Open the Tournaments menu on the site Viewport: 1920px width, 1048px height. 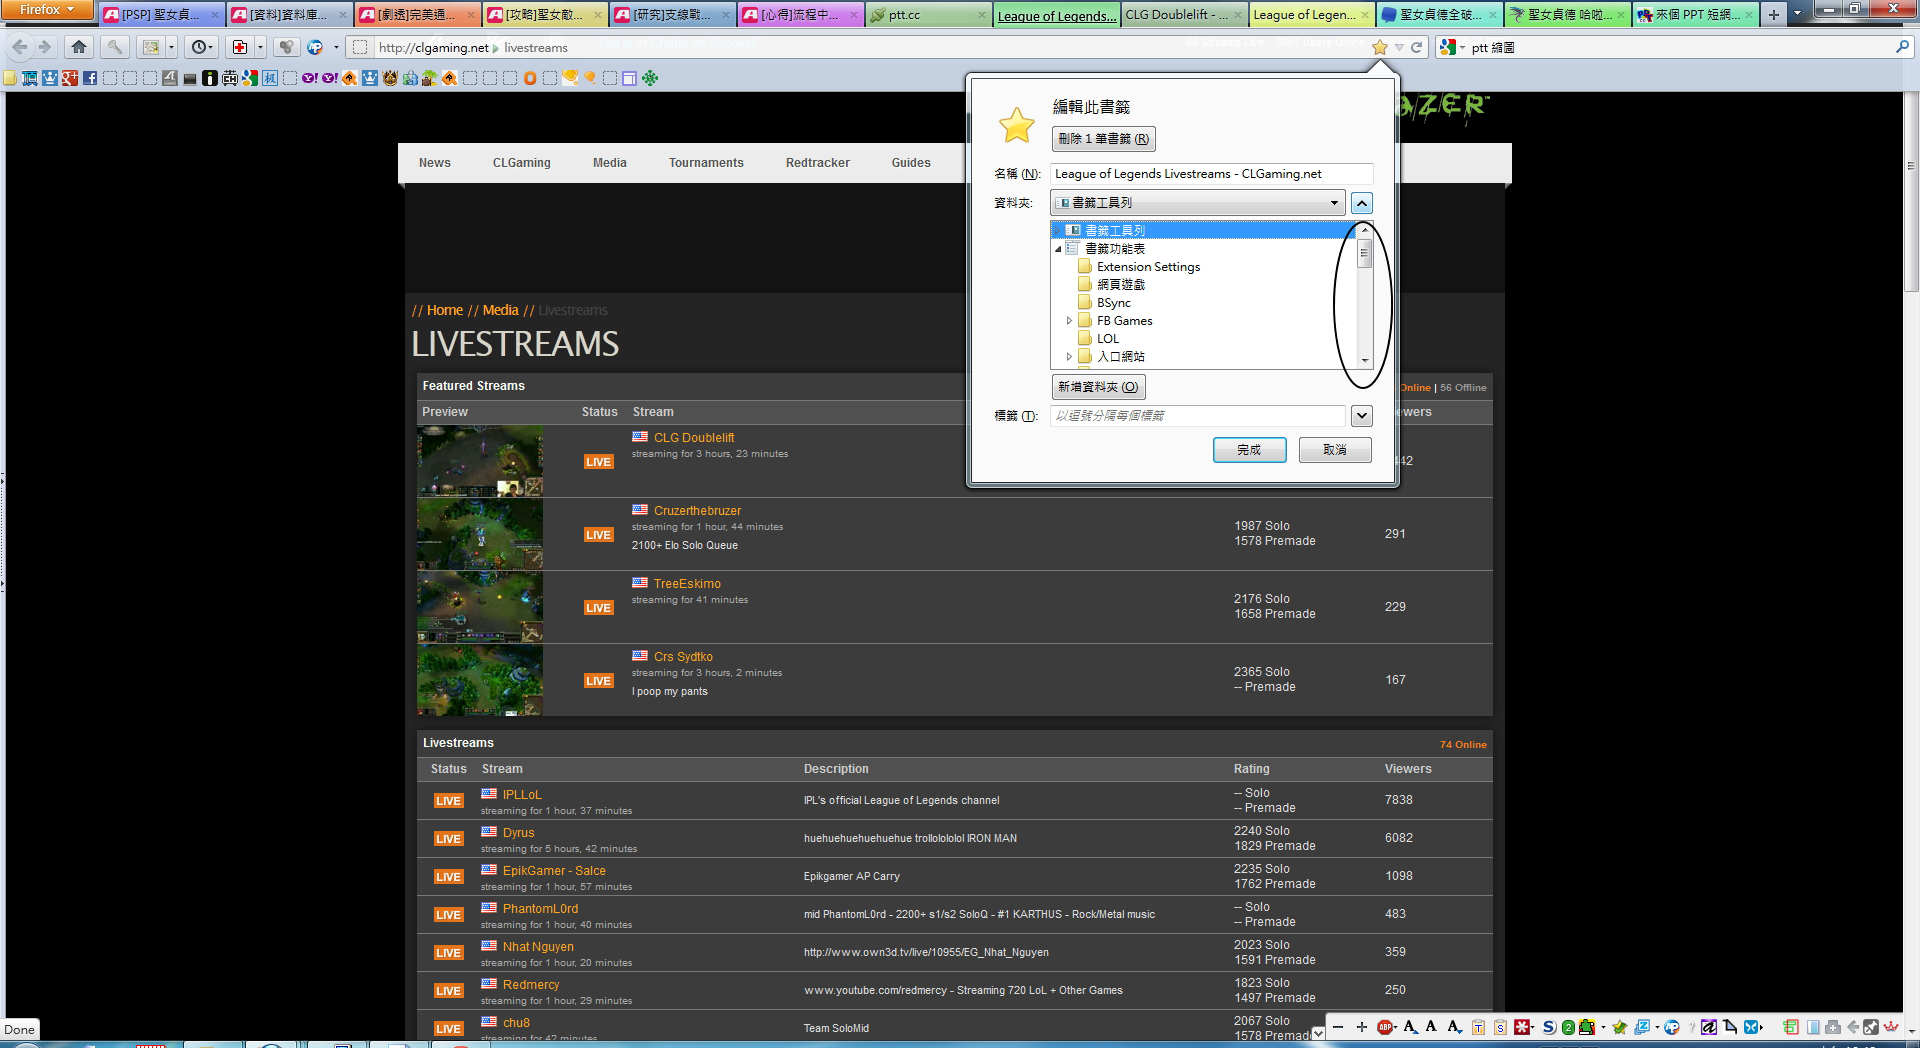tap(706, 163)
